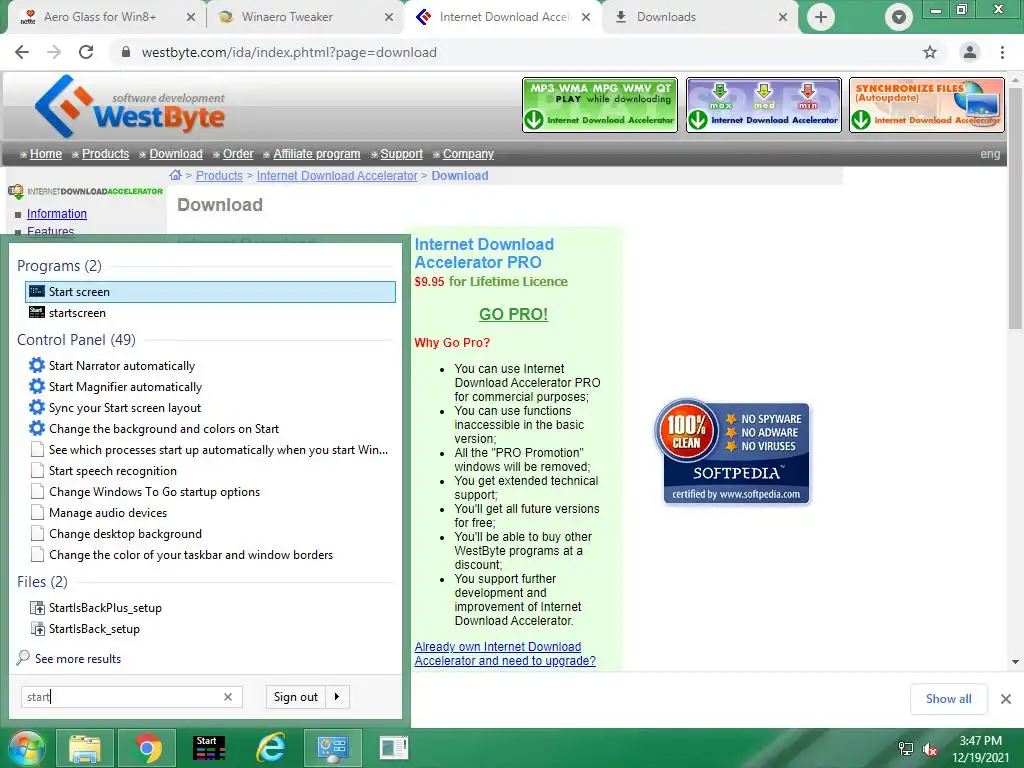
Task: Open Start speech recognition result
Action: pos(210,471)
